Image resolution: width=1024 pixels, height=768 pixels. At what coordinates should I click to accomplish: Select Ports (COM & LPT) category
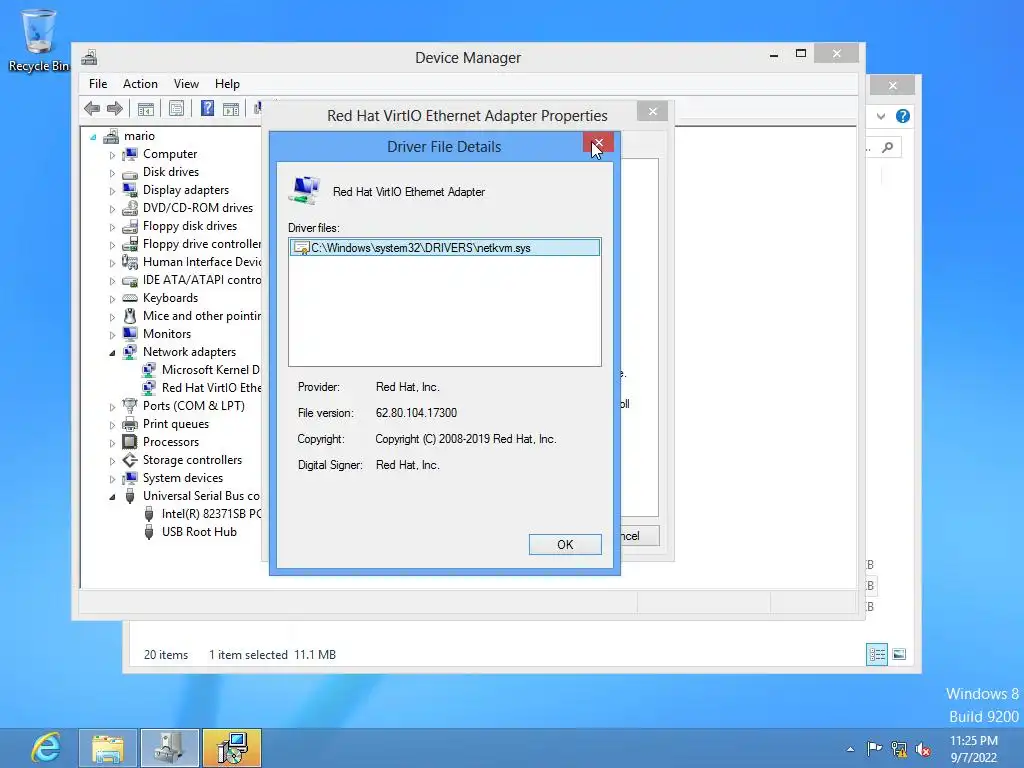[194, 406]
